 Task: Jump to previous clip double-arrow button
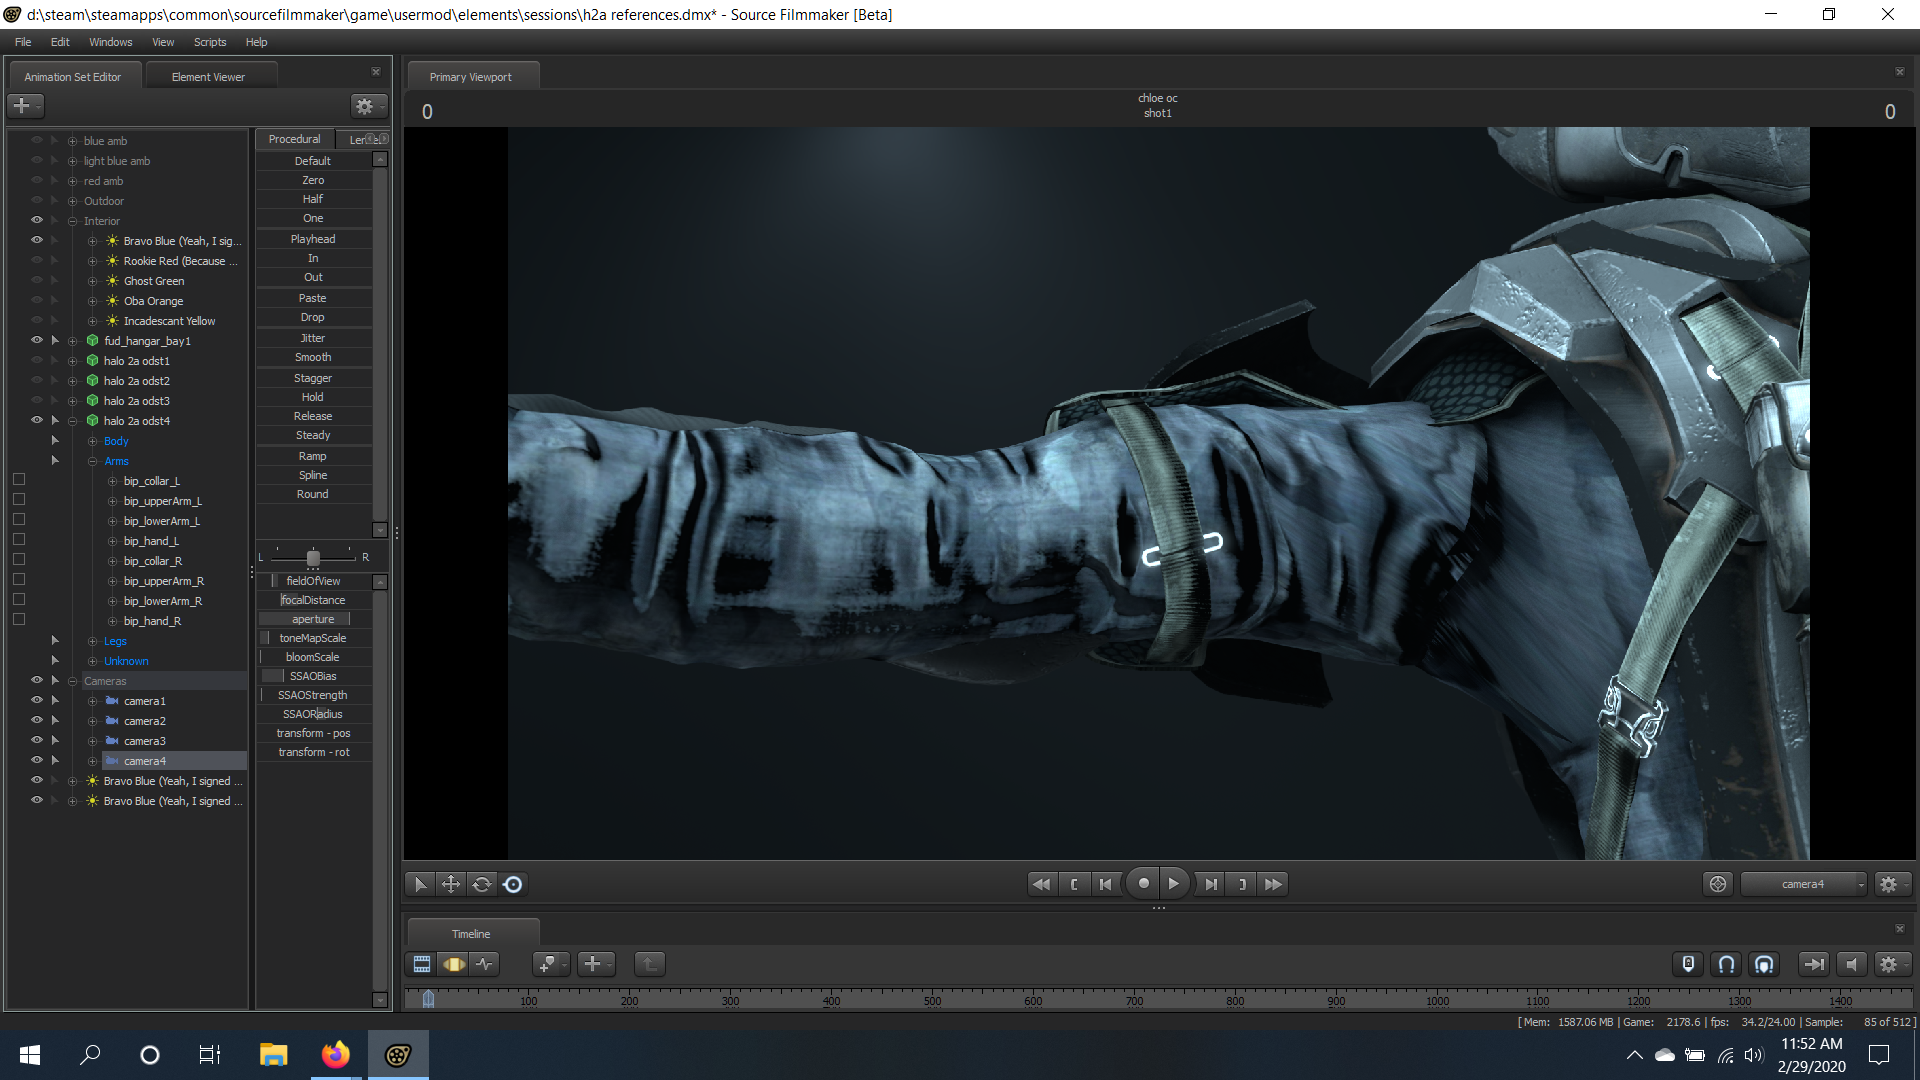(1042, 884)
